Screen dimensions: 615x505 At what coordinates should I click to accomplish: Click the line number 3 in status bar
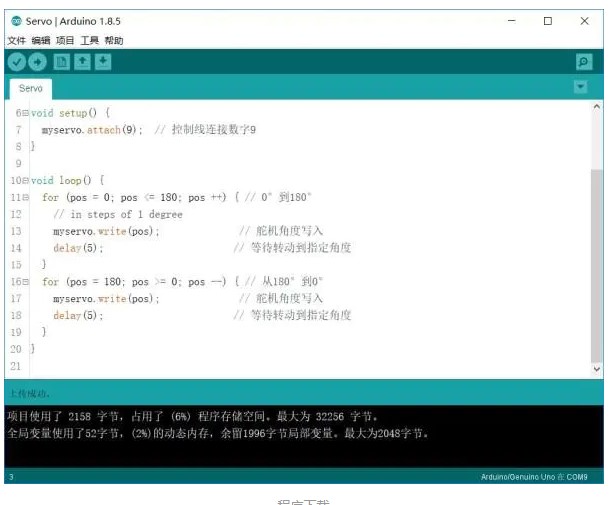(x=11, y=477)
